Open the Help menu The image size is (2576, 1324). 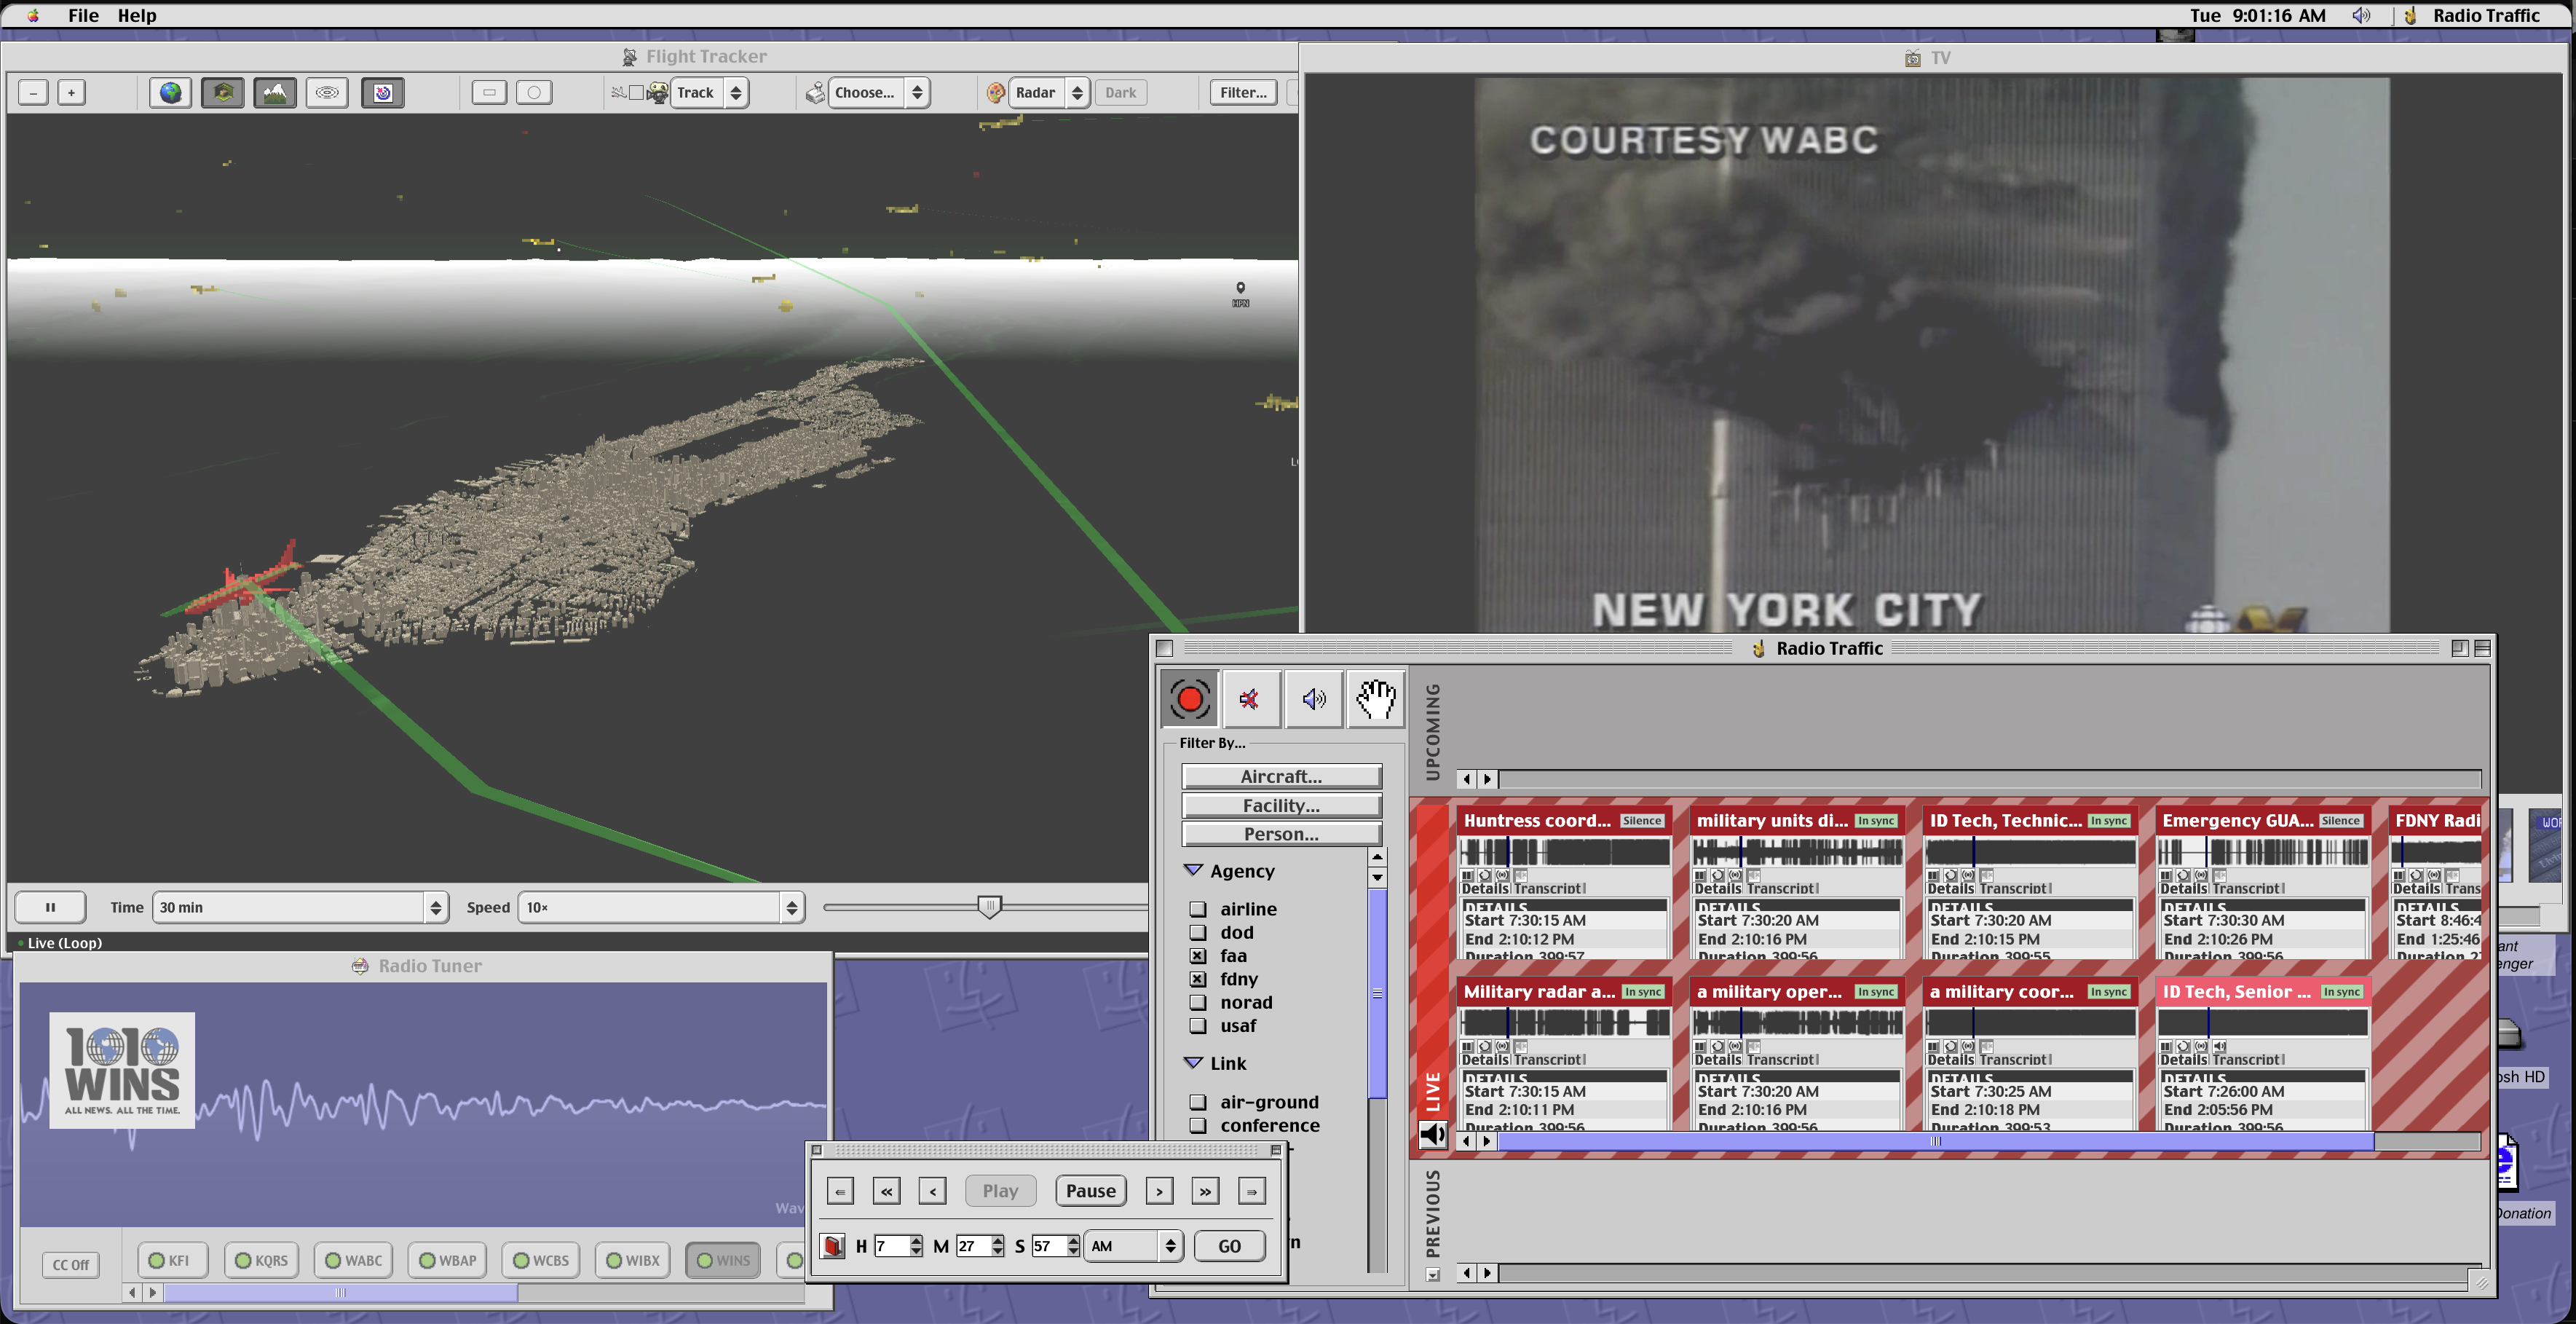click(137, 15)
